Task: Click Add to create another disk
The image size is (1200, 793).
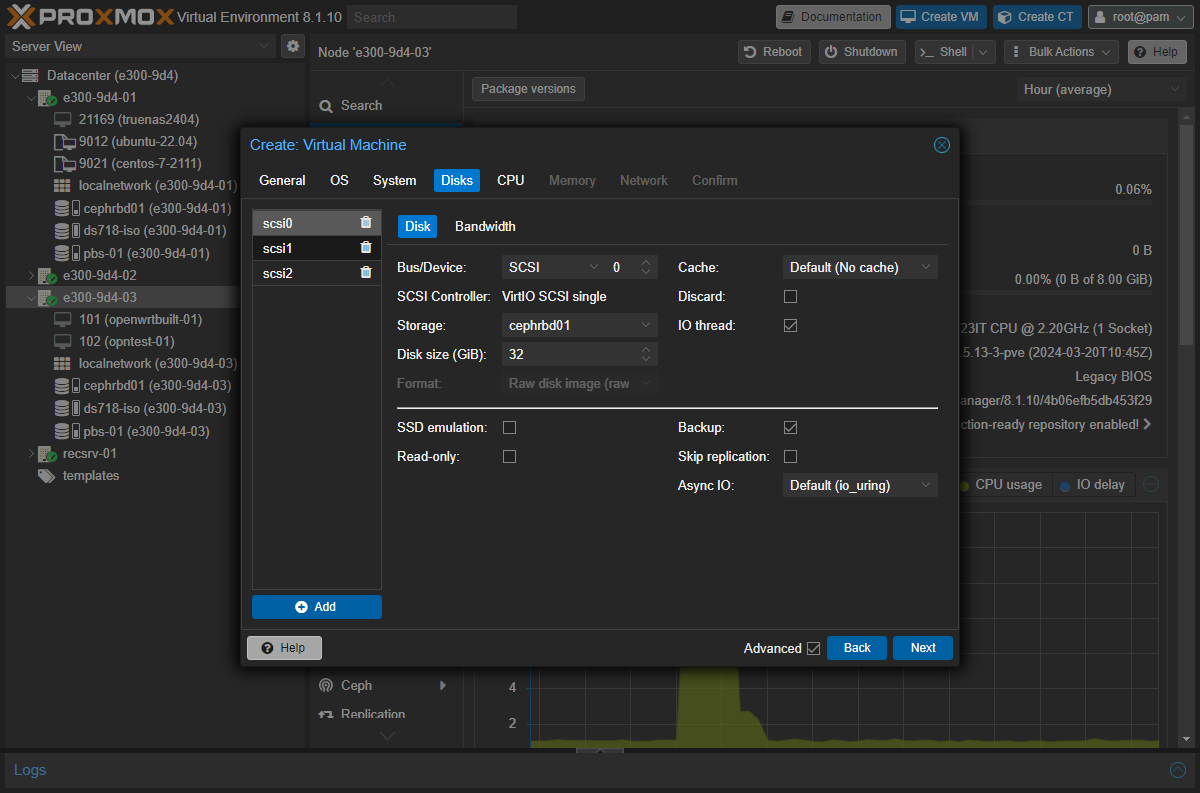Action: coord(317,607)
